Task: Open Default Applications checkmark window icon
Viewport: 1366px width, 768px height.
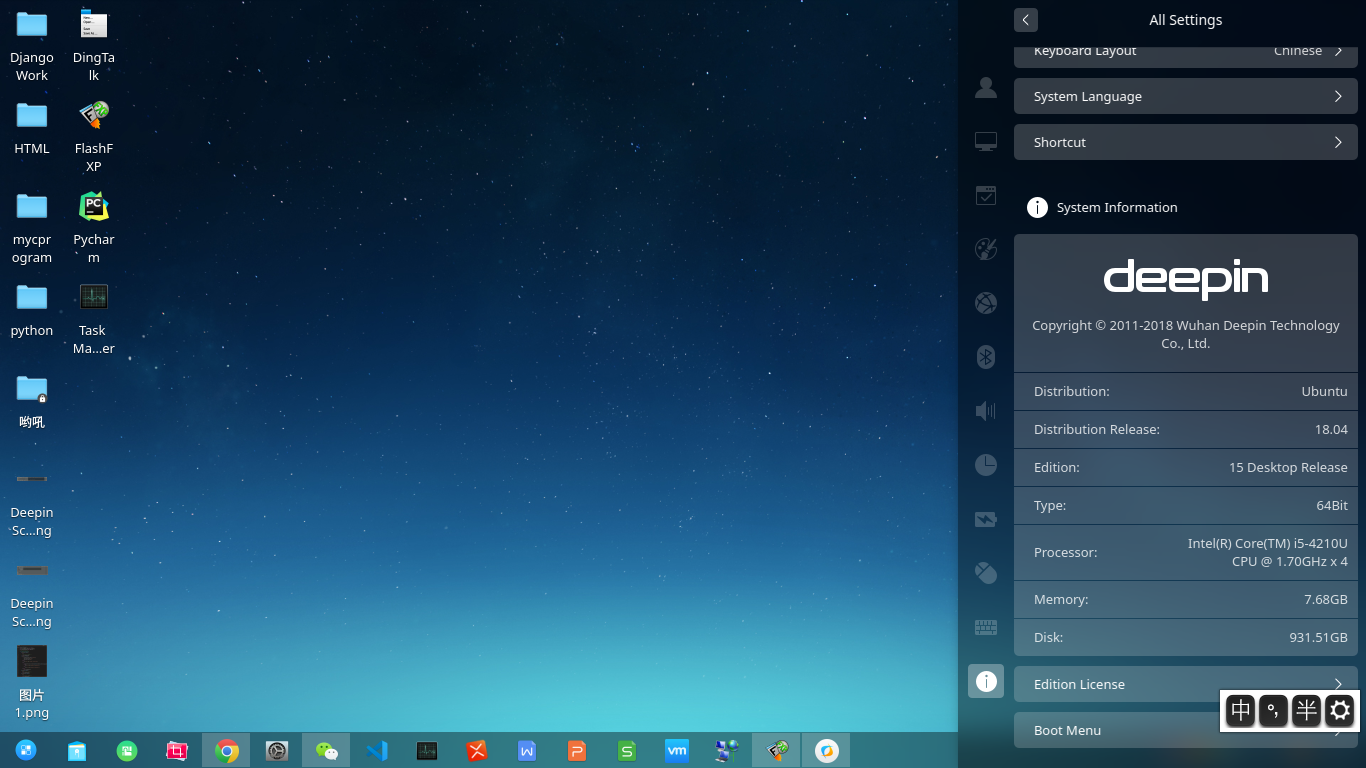Action: (986, 195)
